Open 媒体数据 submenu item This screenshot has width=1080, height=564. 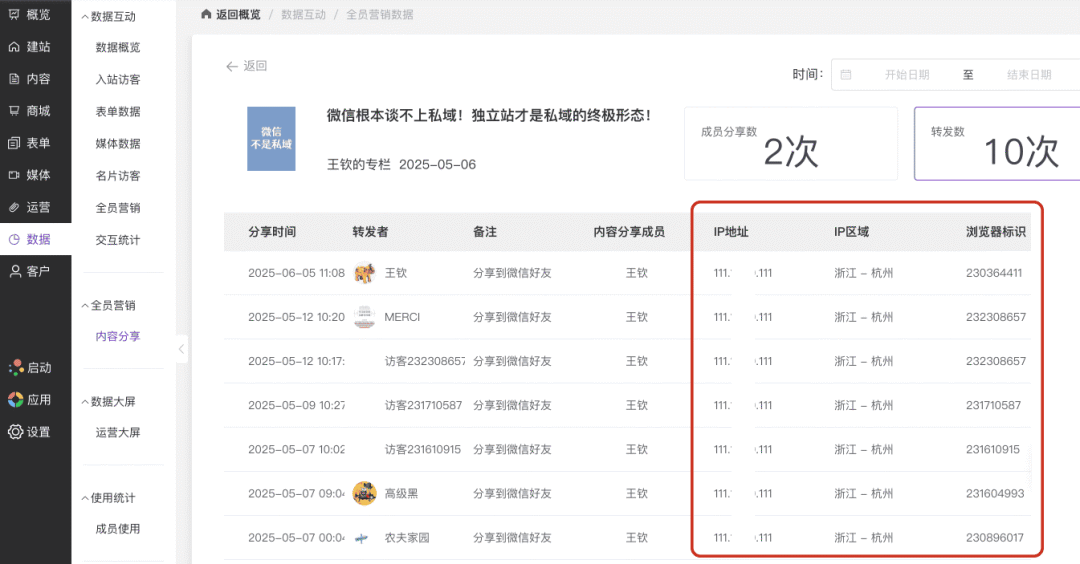coord(118,143)
